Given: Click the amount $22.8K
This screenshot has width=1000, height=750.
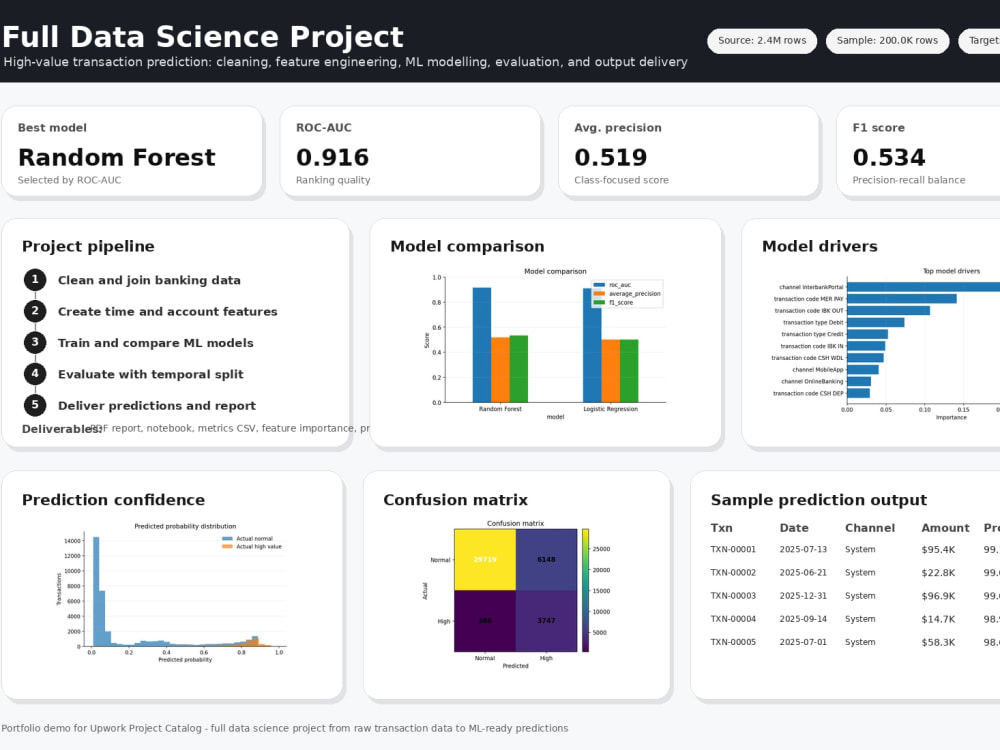Looking at the screenshot, I should coord(938,572).
